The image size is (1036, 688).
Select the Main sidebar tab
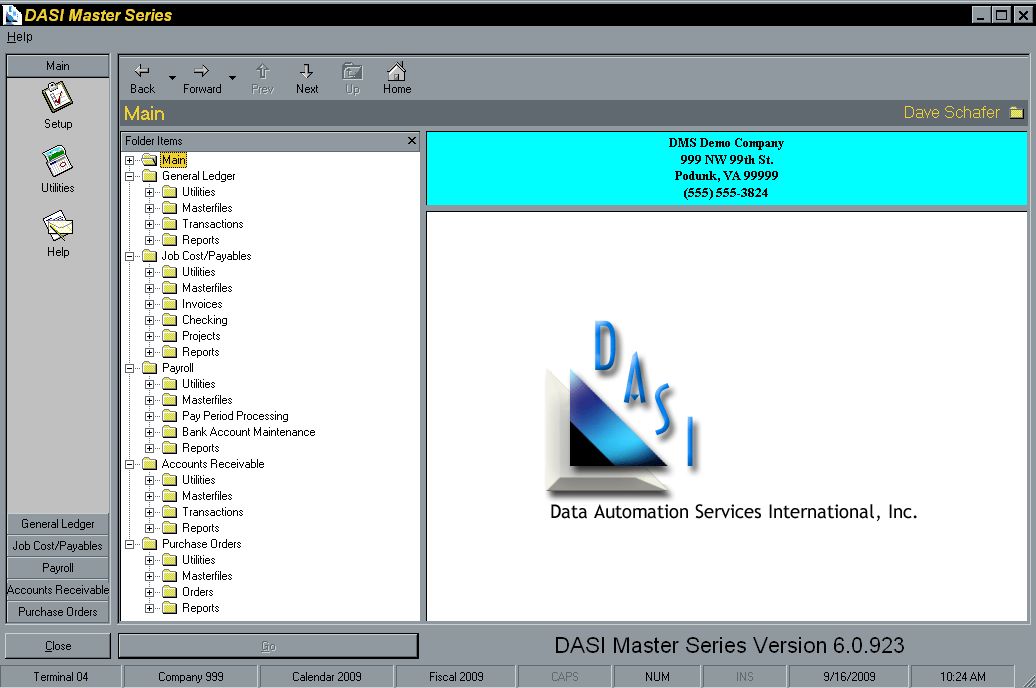57,65
